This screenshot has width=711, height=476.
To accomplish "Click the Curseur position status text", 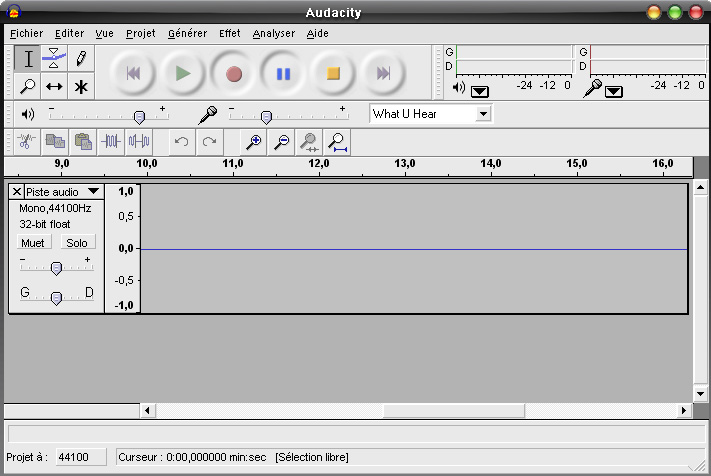I will (x=192, y=457).
